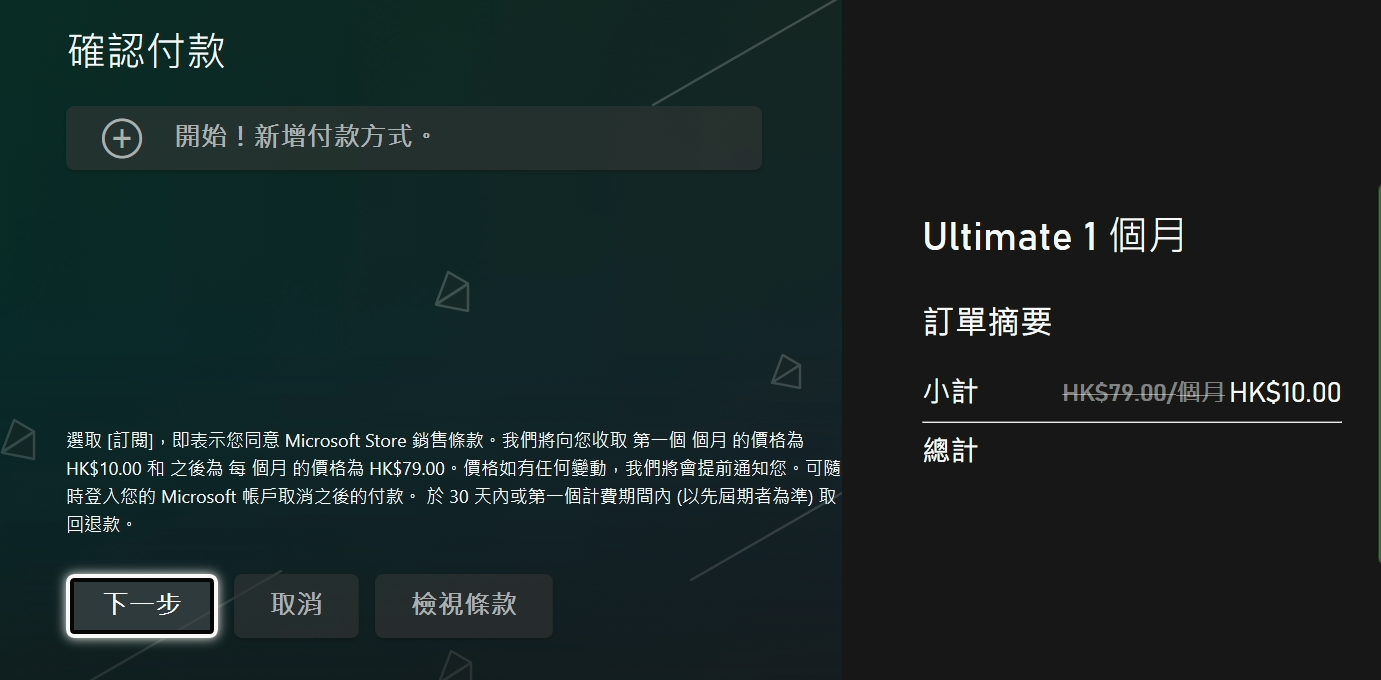Select the focused Next button with white outline
The image size is (1381, 680).
(x=141, y=605)
